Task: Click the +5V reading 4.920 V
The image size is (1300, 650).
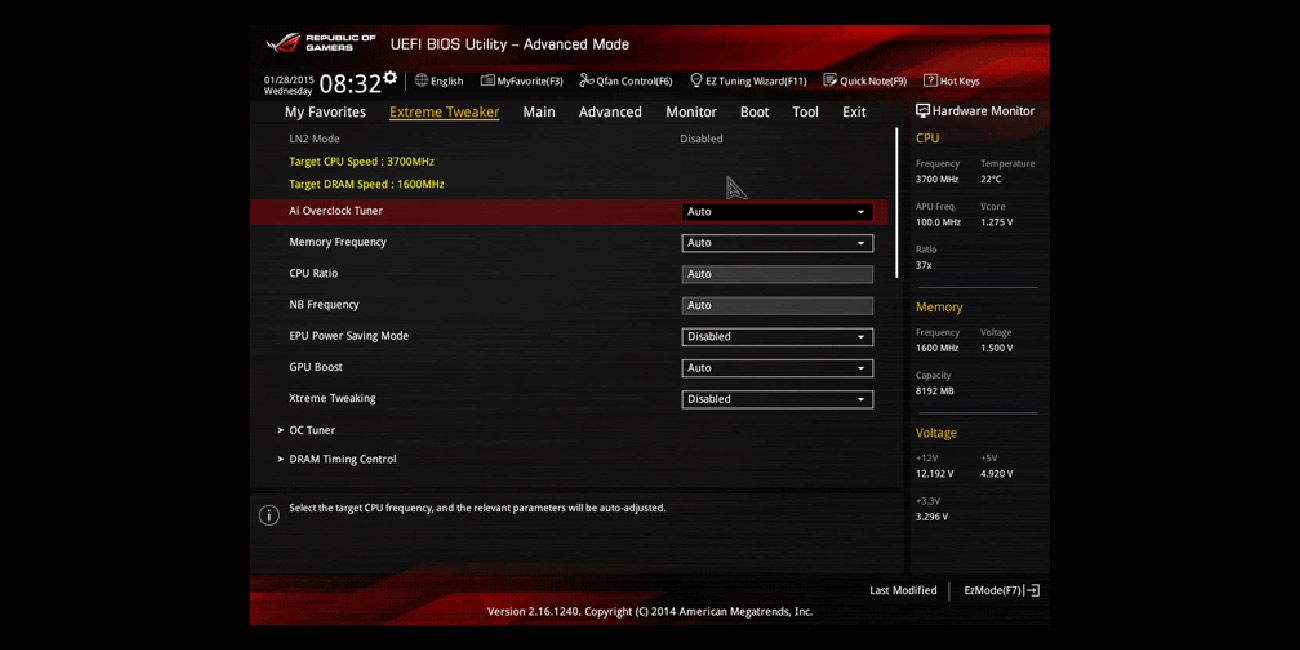Action: coord(997,474)
